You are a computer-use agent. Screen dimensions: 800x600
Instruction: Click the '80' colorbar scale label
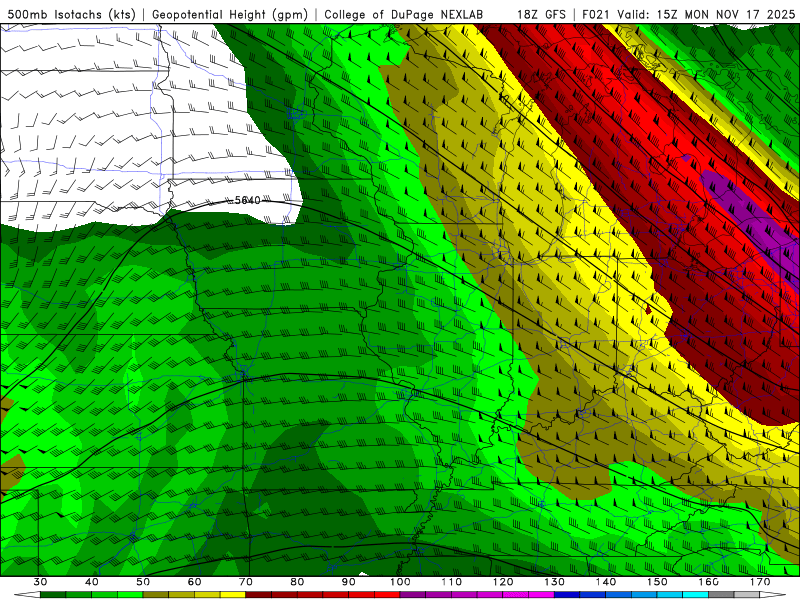297,582
